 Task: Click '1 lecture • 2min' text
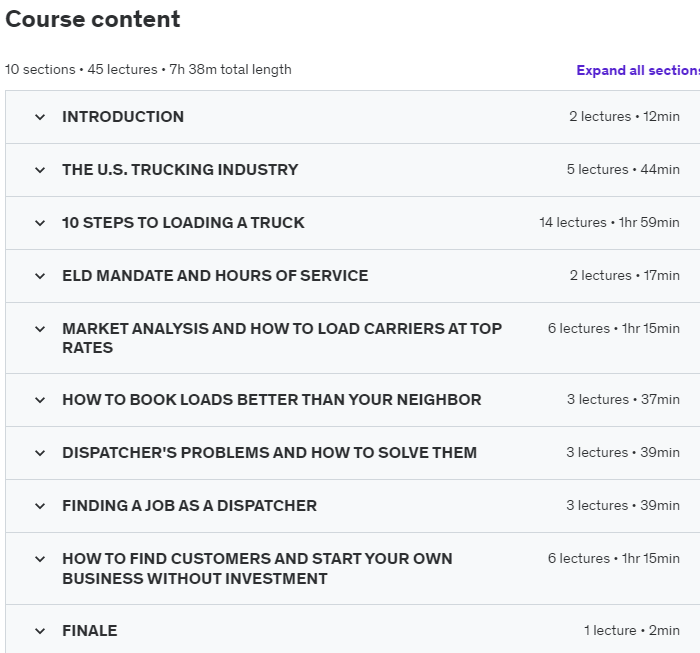tap(632, 630)
